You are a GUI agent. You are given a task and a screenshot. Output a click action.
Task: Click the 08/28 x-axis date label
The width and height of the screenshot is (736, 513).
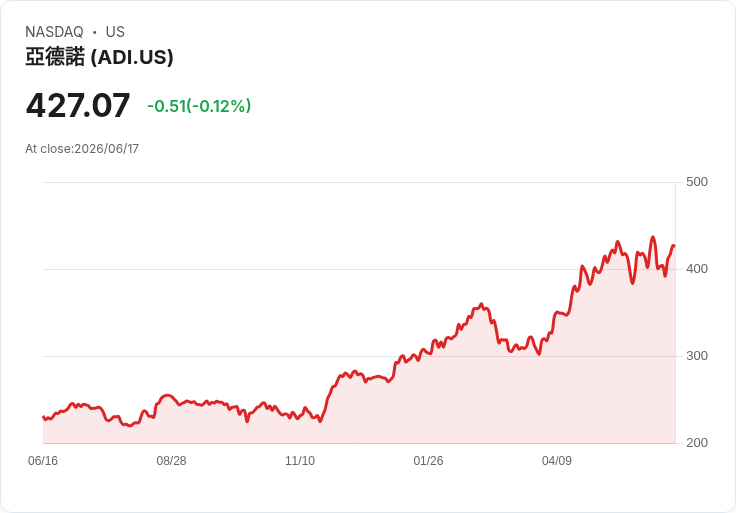tap(171, 461)
